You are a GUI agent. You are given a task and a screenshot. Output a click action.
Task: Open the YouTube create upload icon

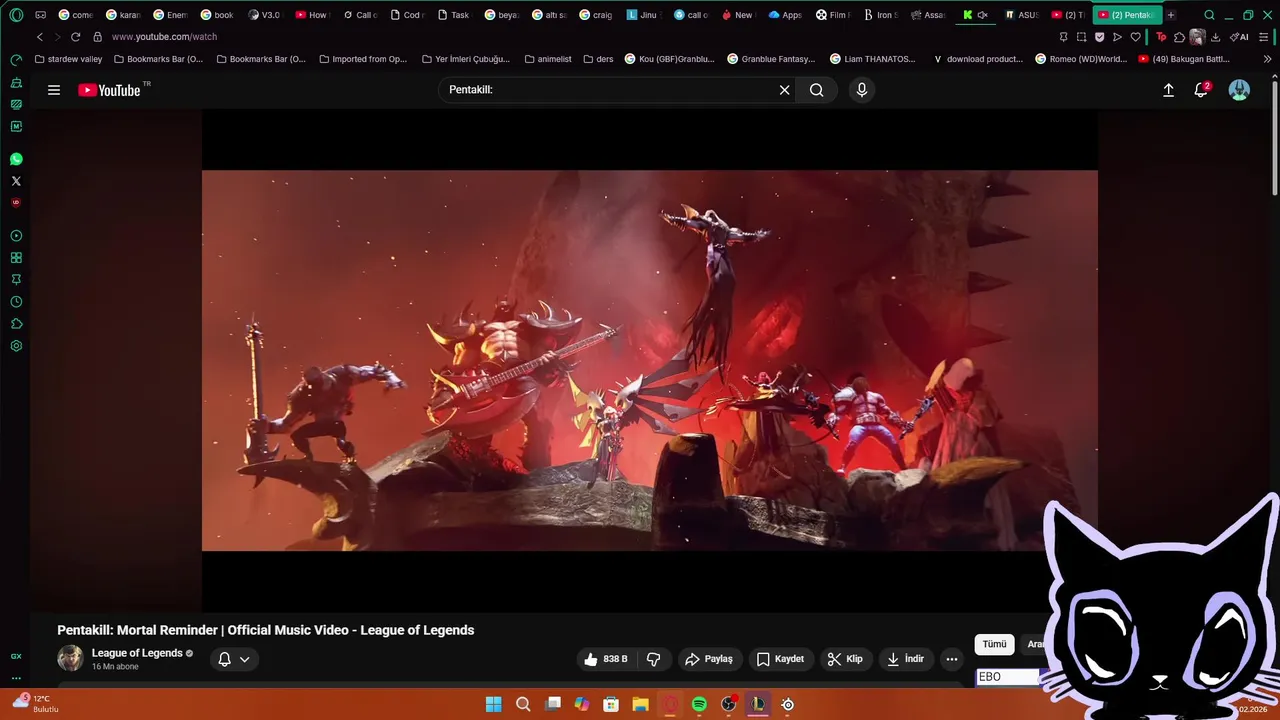click(x=1168, y=90)
